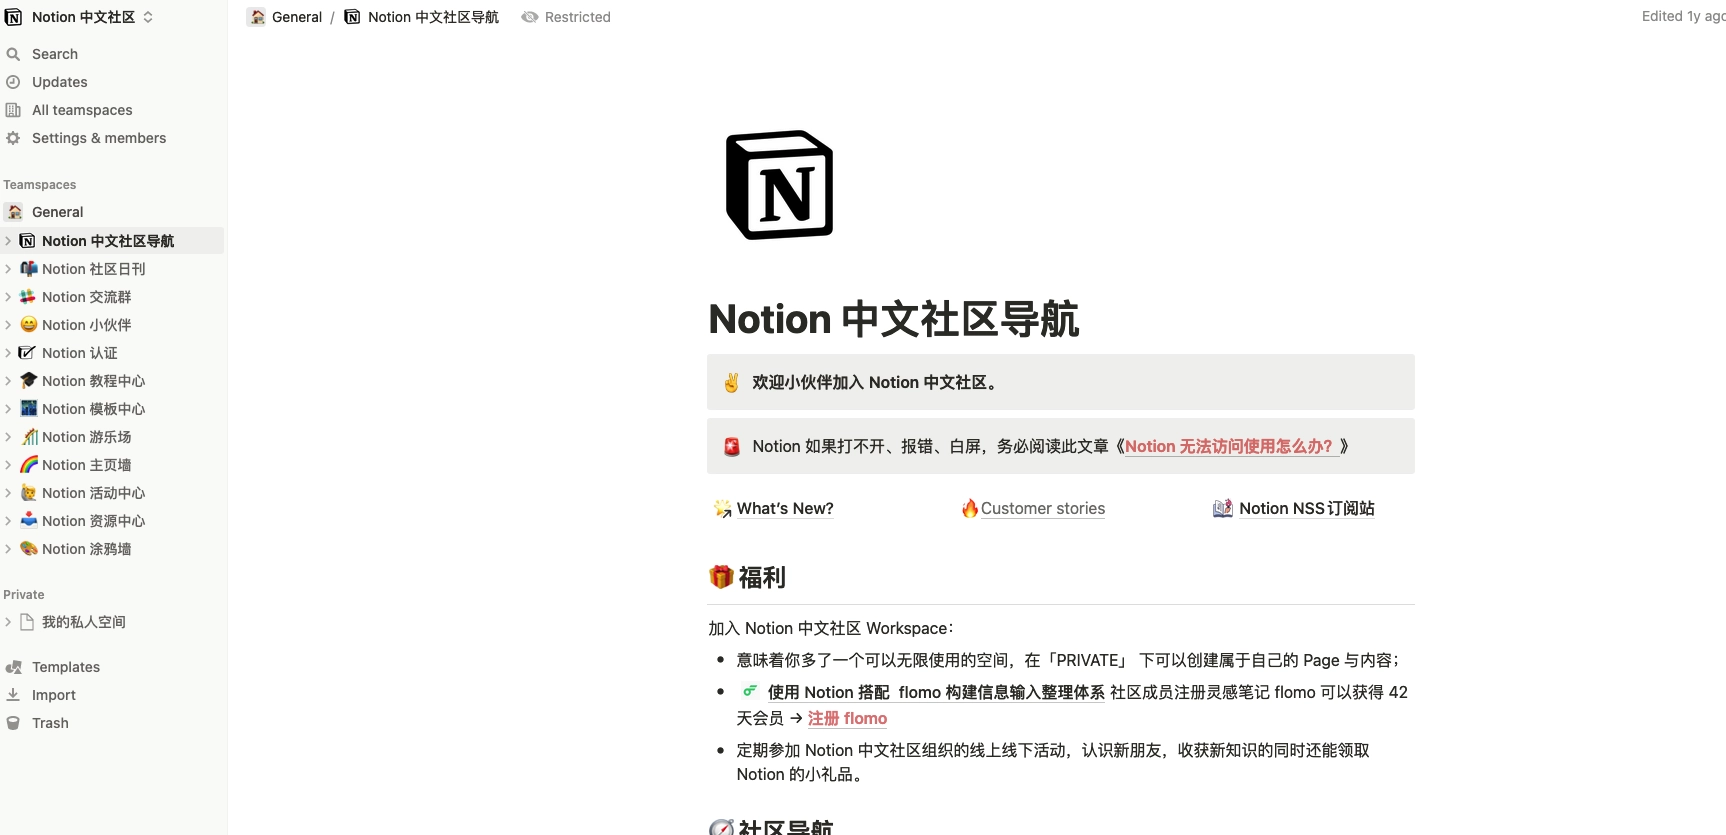The image size is (1726, 835).
Task: Click the Notion 教程中心 graduation cap icon
Action: coord(29,381)
